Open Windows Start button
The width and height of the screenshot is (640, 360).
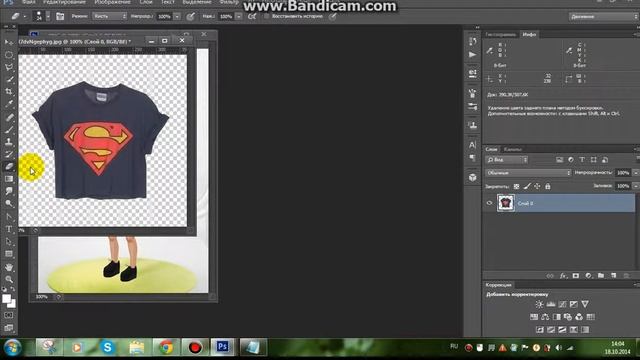(x=13, y=348)
